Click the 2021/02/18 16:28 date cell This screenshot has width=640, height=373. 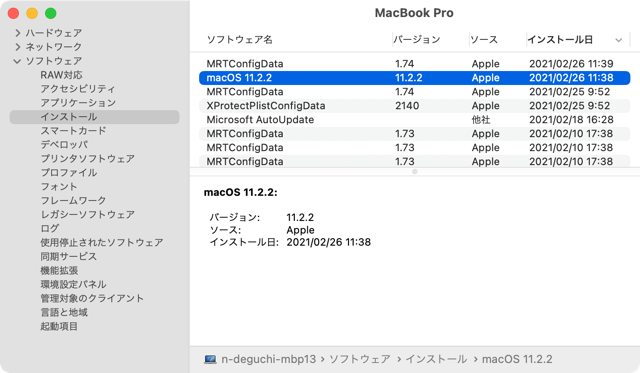[571, 120]
